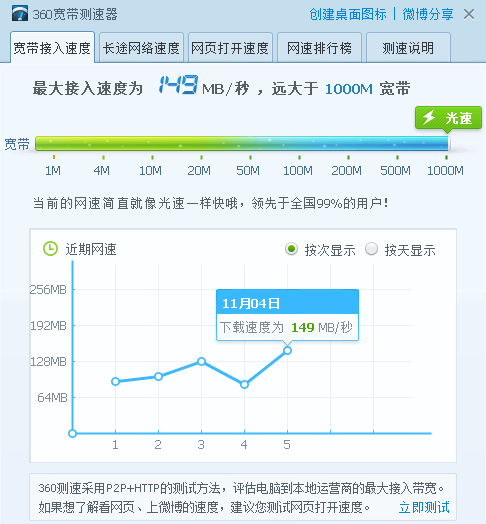Click the 200M marker on the speed scale
This screenshot has height=524, width=486.
pos(347,171)
